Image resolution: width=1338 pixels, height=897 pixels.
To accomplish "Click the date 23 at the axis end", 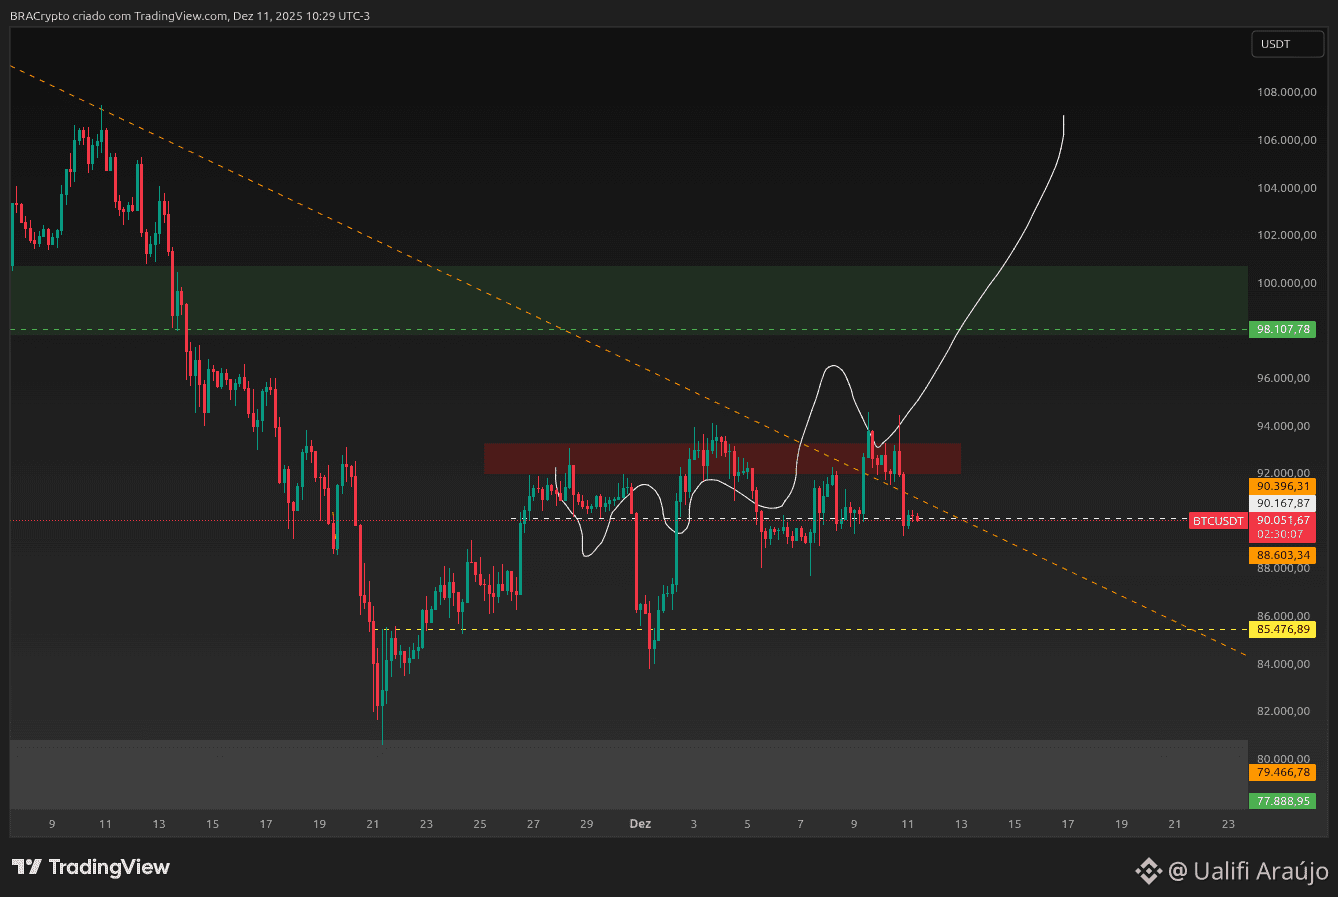I will pyautogui.click(x=1228, y=824).
